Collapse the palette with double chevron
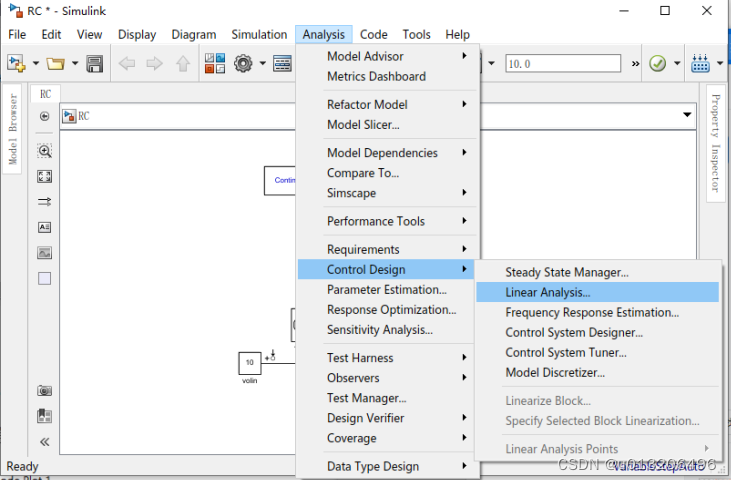Screen dimensions: 731x480 [44, 442]
